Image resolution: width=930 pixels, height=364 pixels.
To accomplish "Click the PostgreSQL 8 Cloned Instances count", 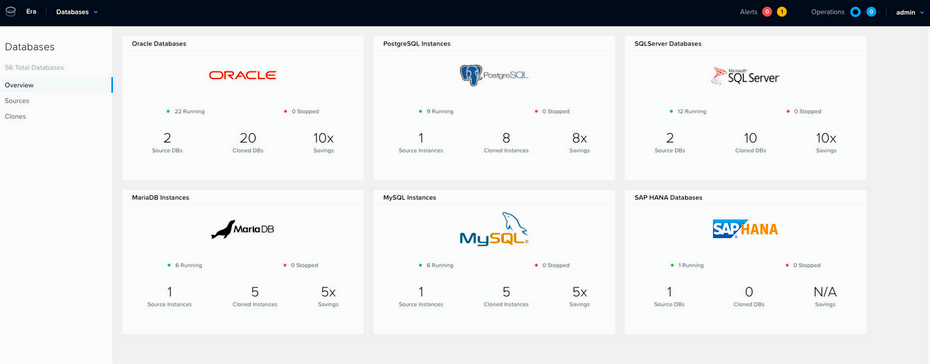I will coord(506,143).
